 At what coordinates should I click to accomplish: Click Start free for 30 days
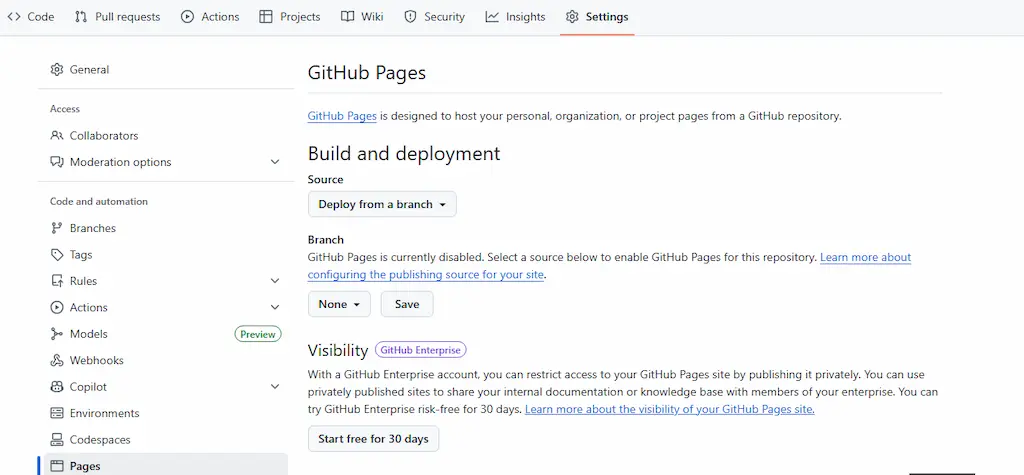coord(374,439)
